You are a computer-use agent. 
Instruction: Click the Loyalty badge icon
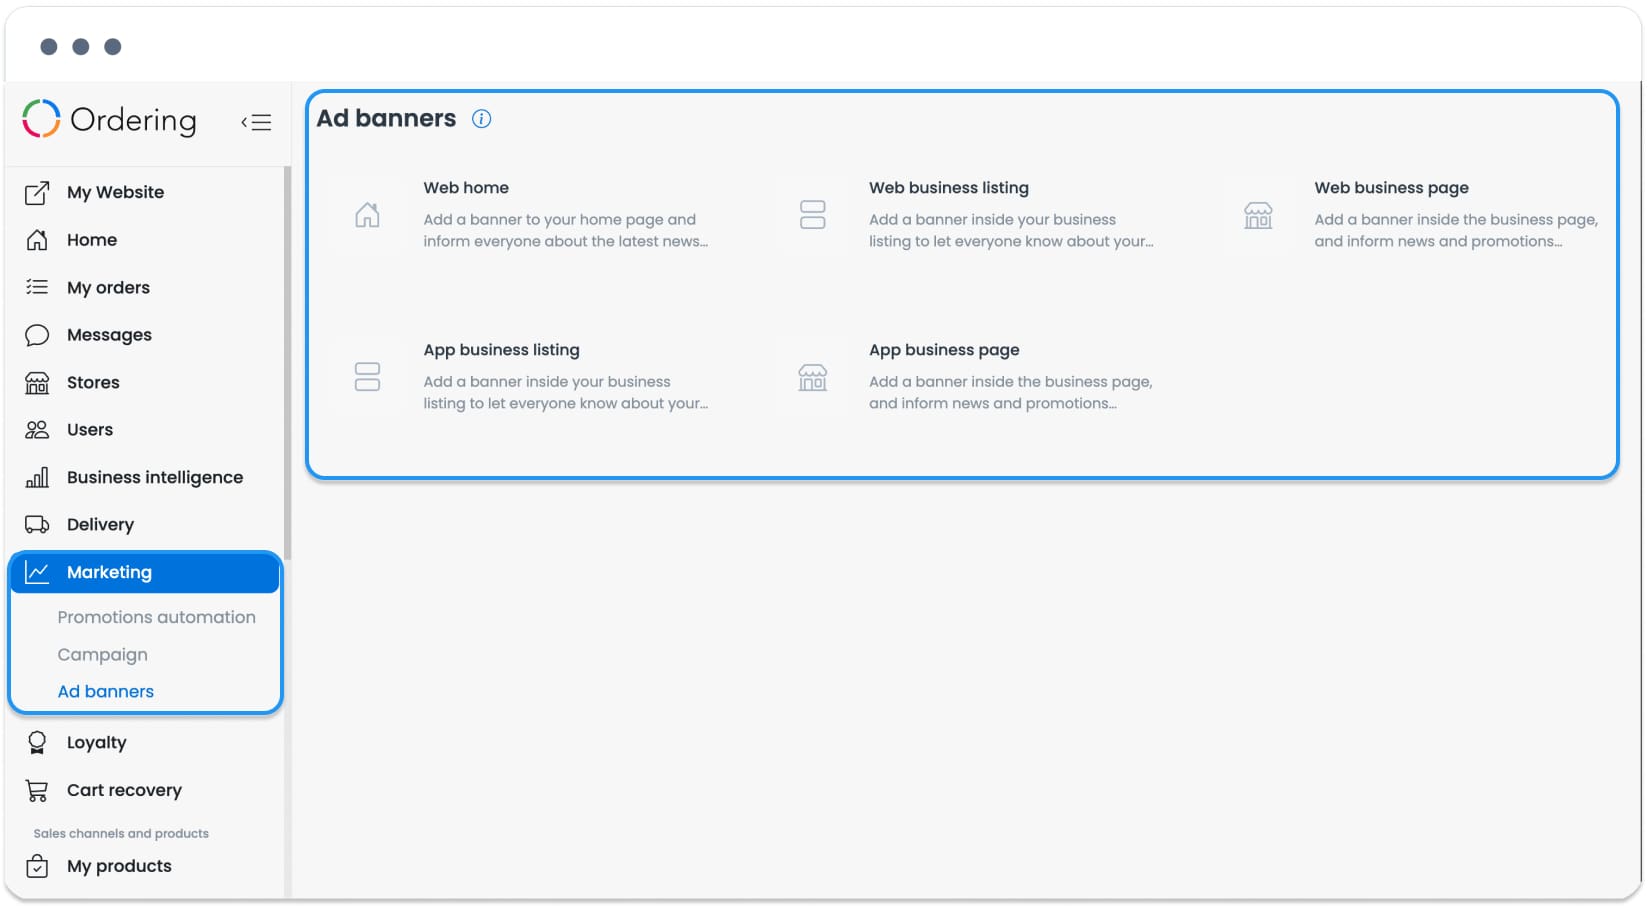37,742
